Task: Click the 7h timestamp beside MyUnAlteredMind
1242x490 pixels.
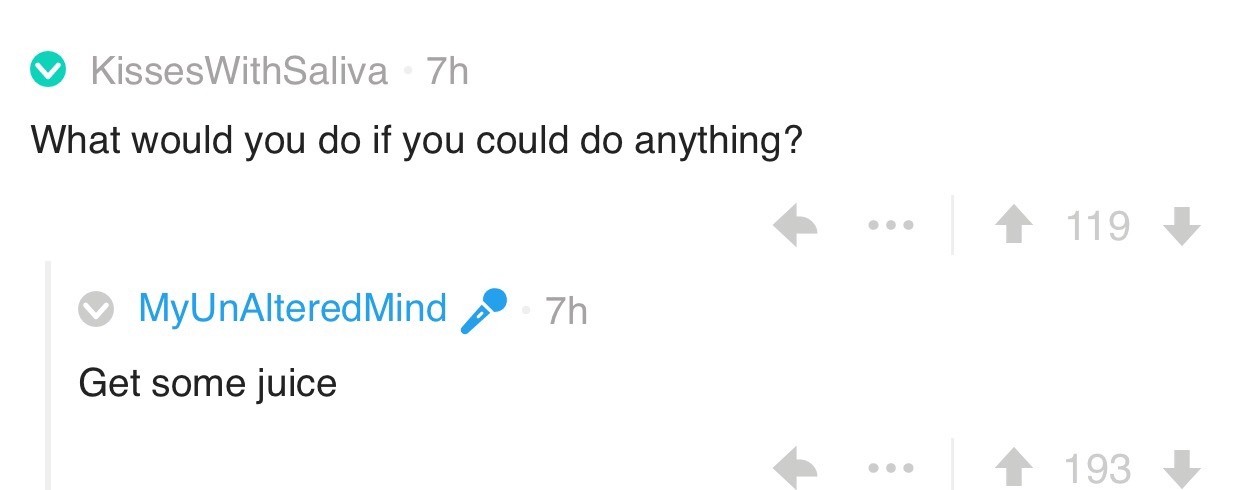Action: tap(566, 312)
